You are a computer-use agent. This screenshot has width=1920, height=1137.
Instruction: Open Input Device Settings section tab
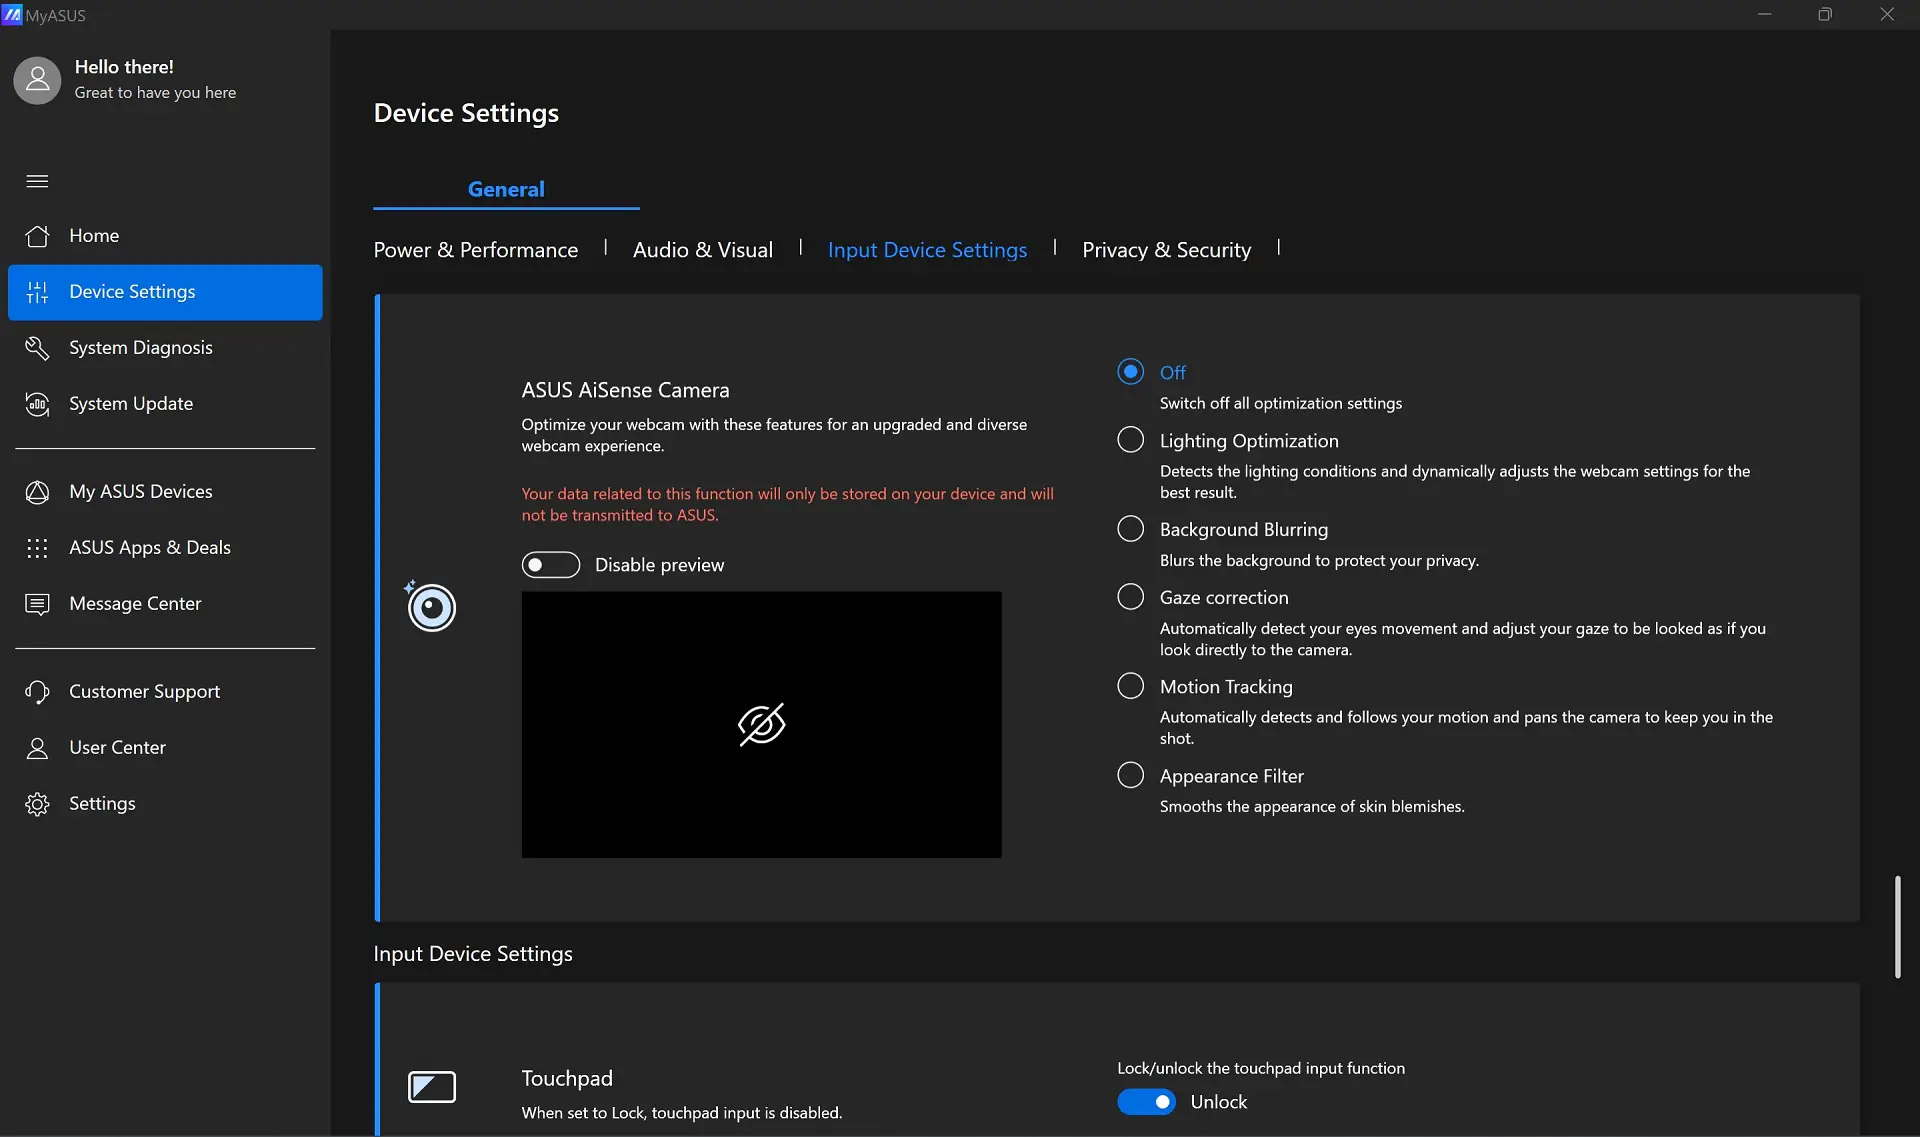pos(927,250)
